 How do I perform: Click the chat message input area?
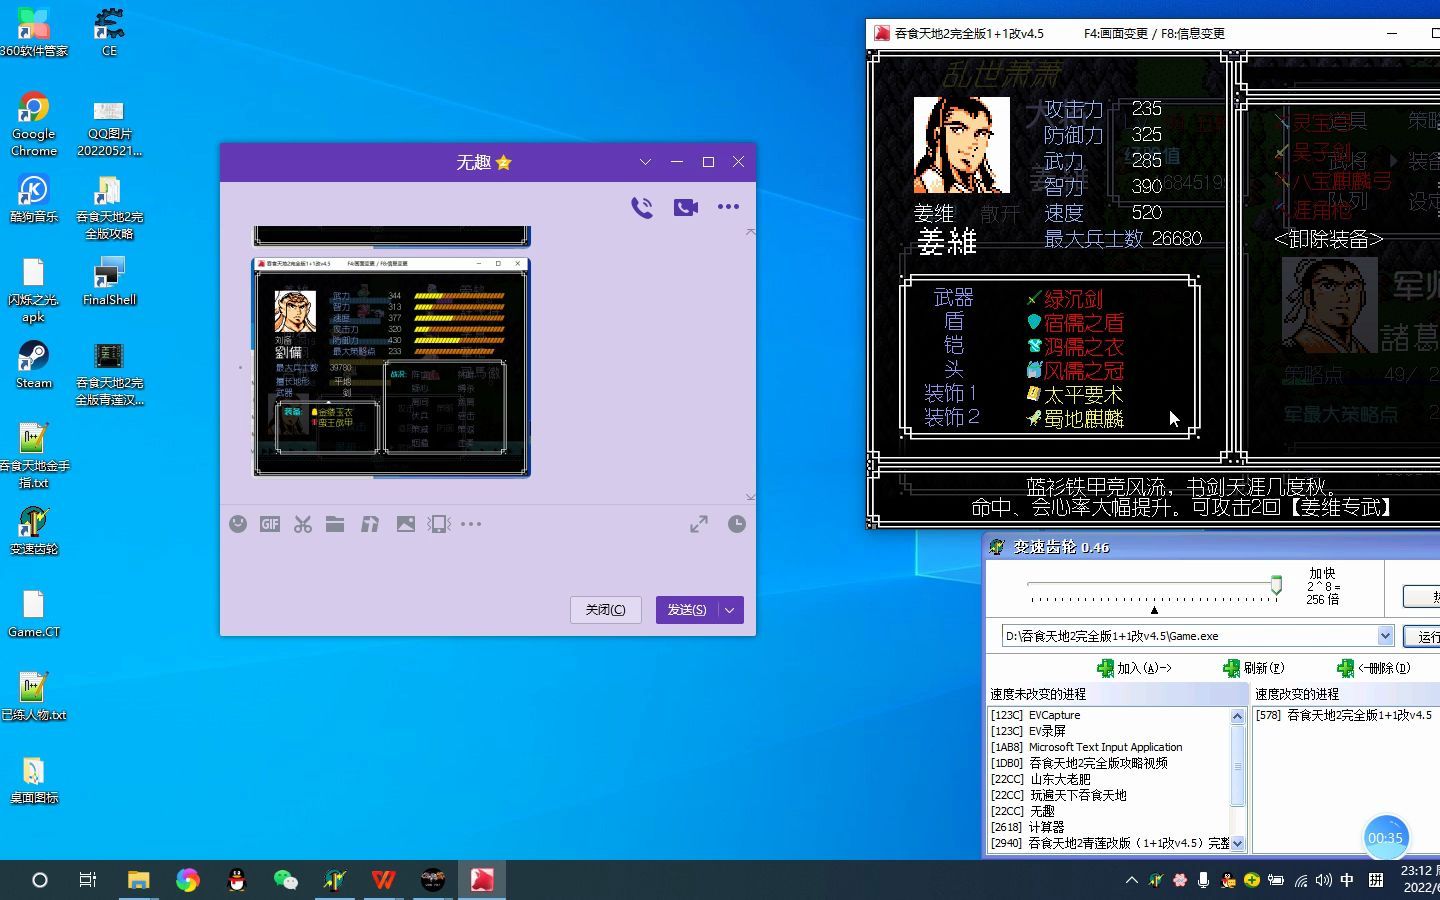487,565
